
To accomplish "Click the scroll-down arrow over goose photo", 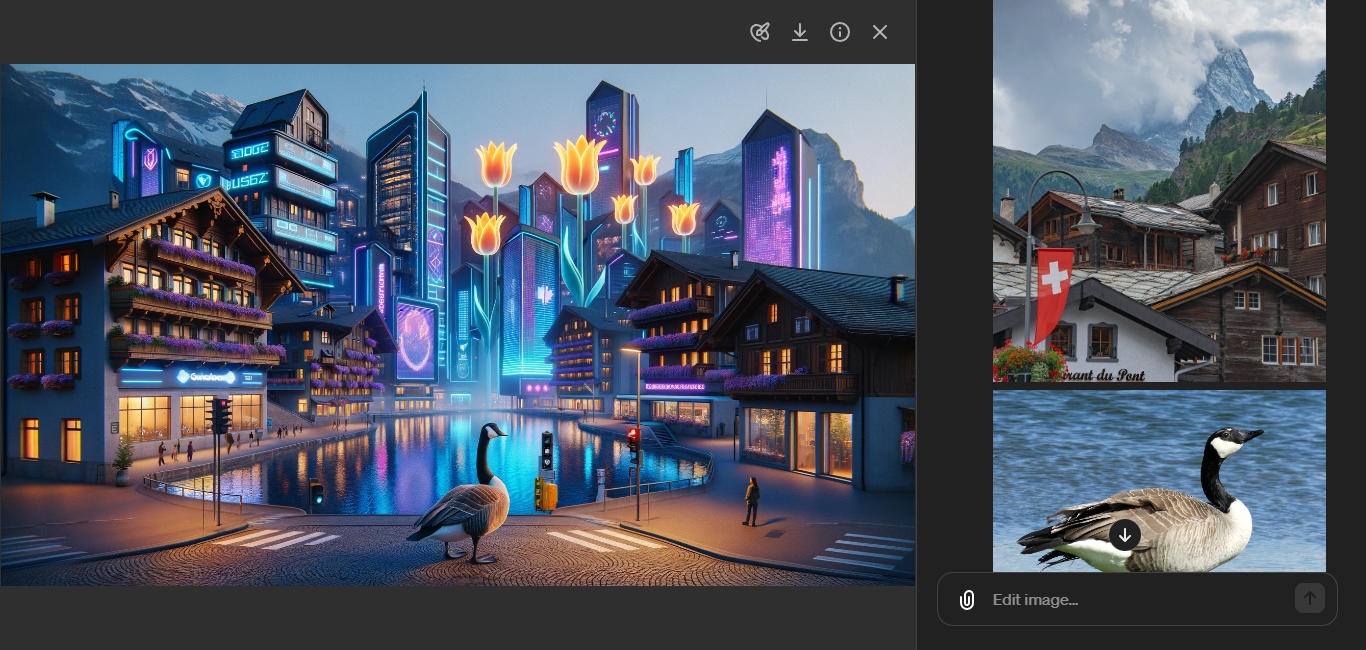I will point(1125,535).
